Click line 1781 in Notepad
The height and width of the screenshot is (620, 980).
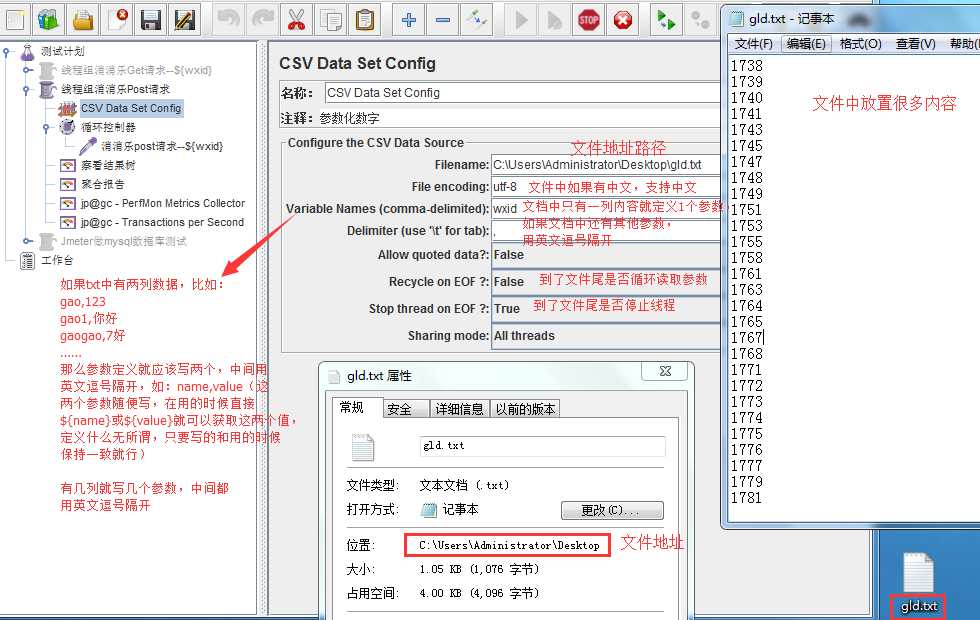[x=747, y=499]
